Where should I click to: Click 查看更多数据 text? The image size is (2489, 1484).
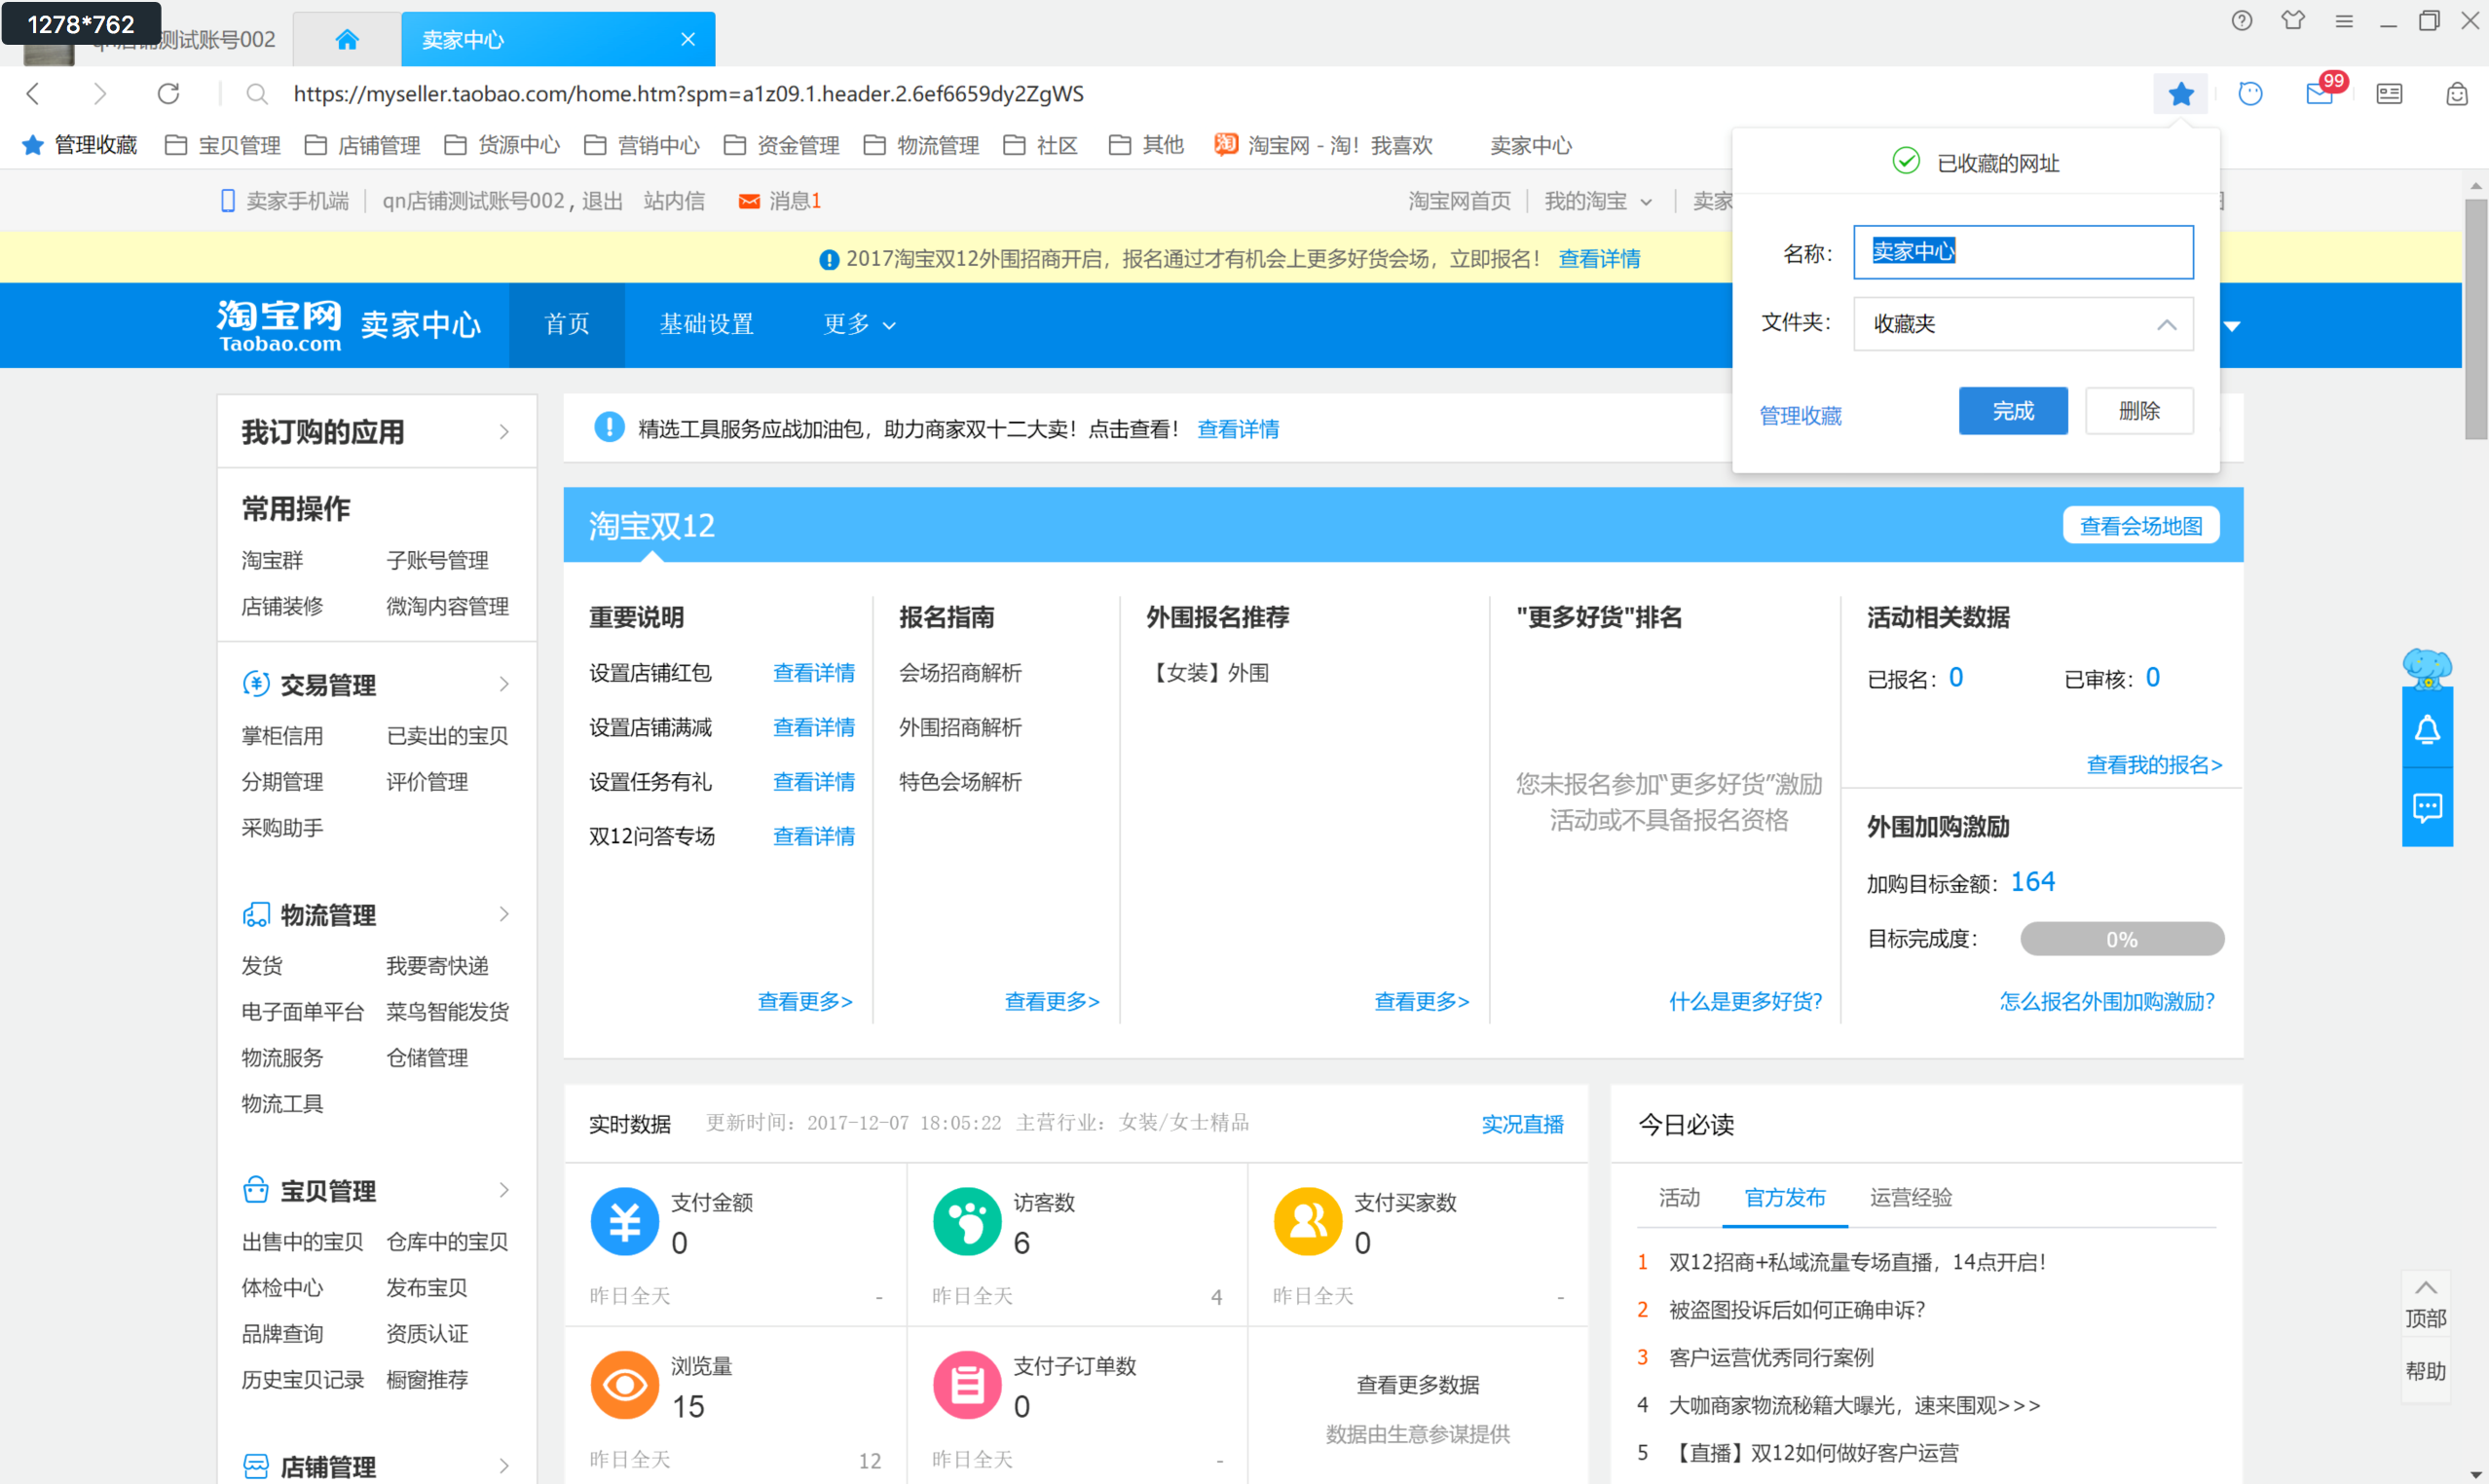(x=1418, y=1385)
